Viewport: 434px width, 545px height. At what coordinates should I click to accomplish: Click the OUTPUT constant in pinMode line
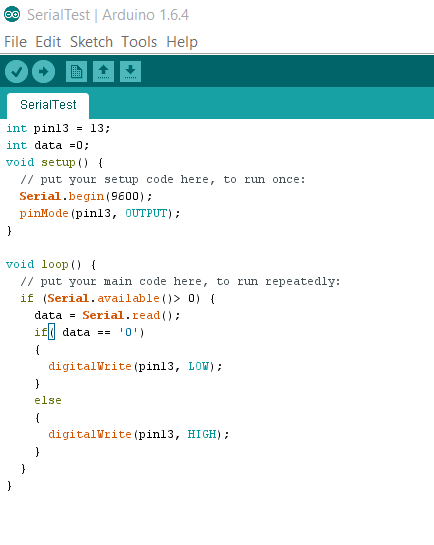tap(146, 213)
